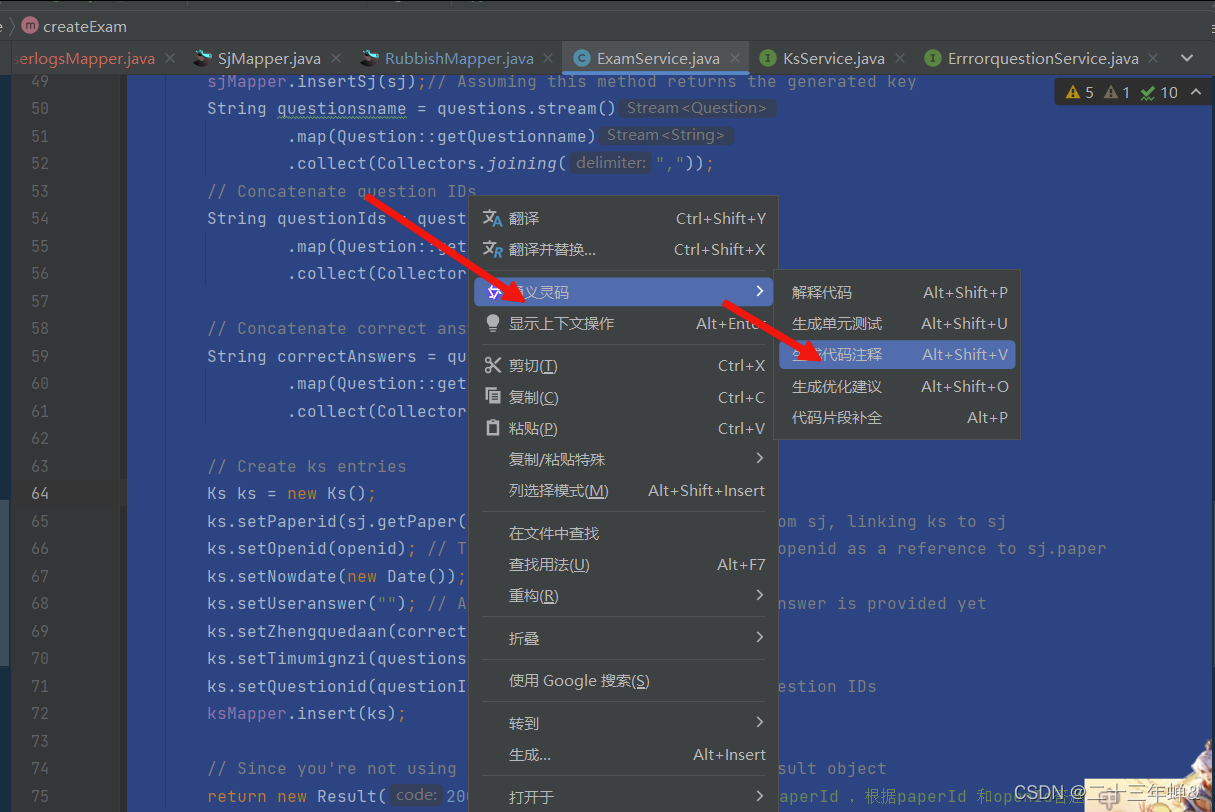1215x812 pixels.
Task: Click line number 49 in the gutter
Action: (x=39, y=81)
